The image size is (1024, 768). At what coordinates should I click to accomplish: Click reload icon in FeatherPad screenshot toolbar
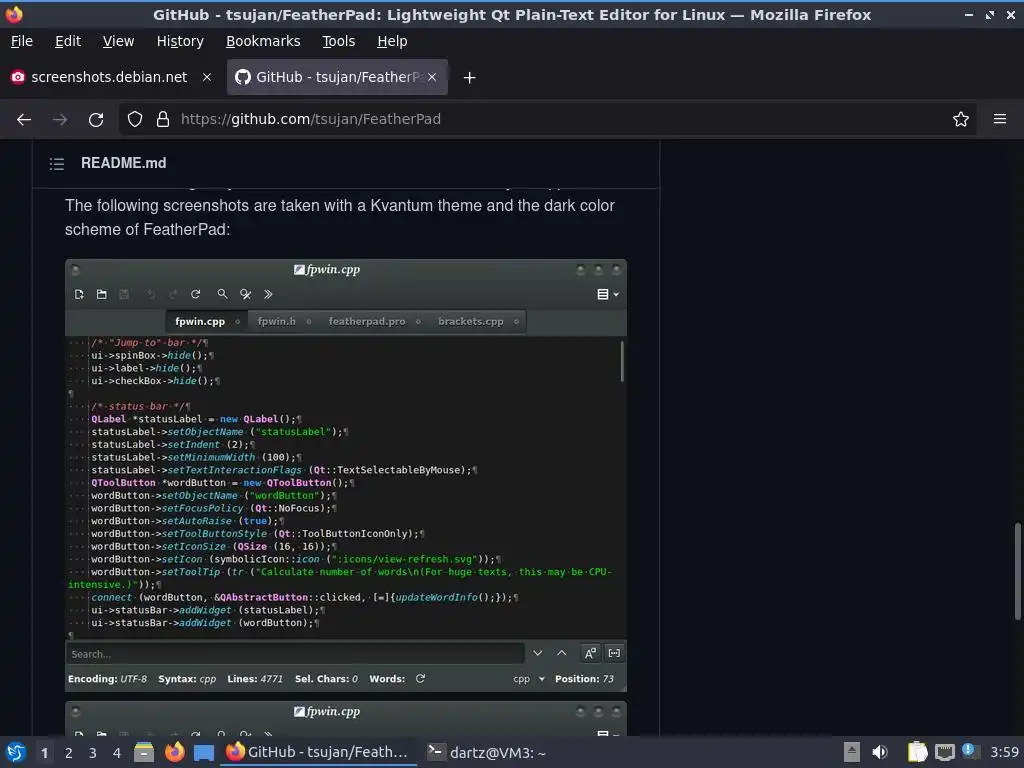195,295
